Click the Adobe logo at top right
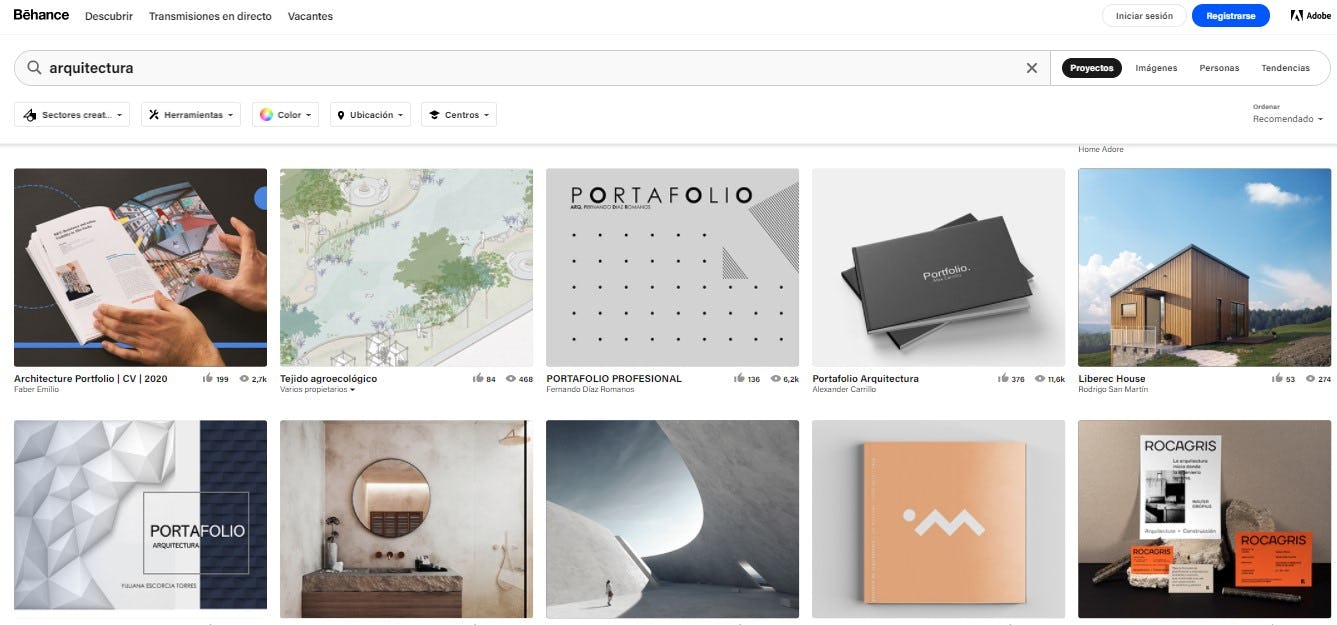 (1310, 15)
